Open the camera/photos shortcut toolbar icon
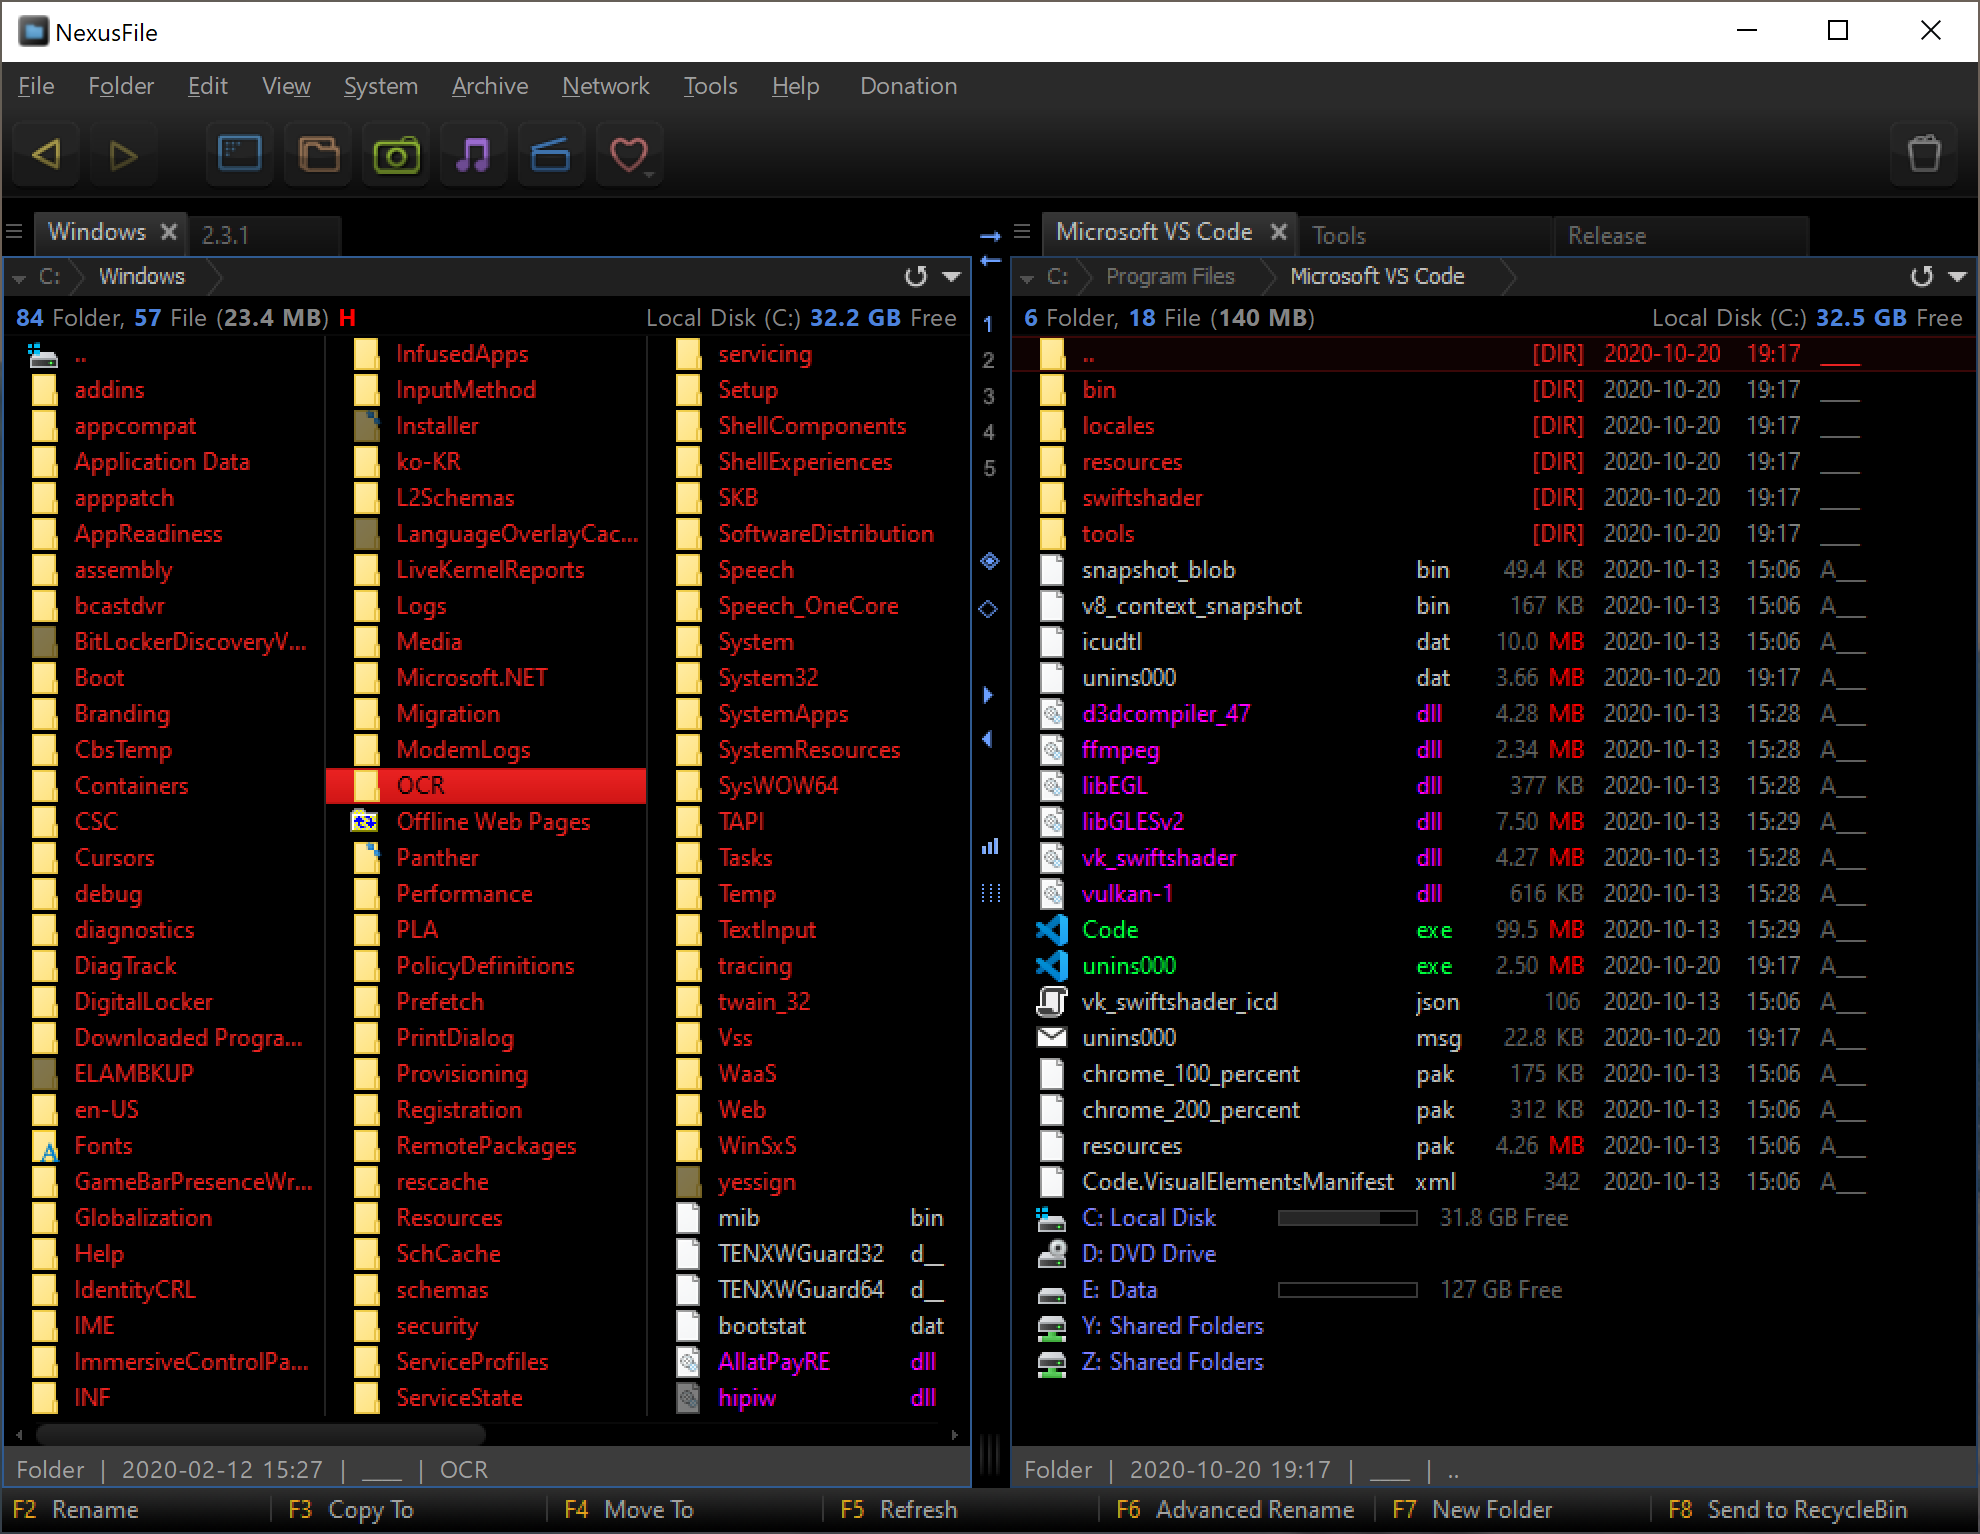The image size is (1980, 1534). point(396,155)
